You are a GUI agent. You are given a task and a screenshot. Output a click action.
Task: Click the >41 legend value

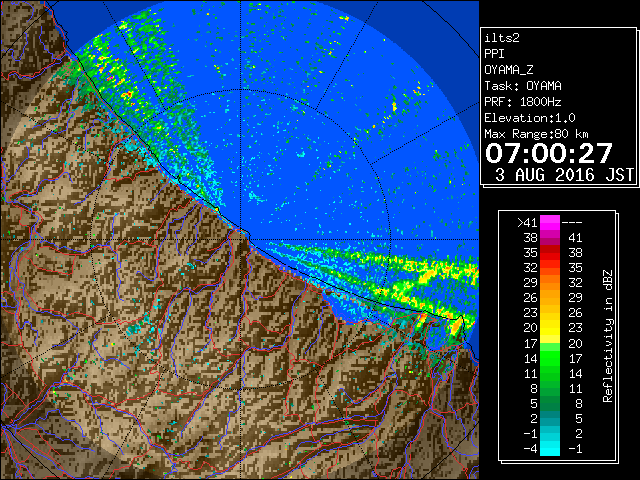[x=527, y=223]
